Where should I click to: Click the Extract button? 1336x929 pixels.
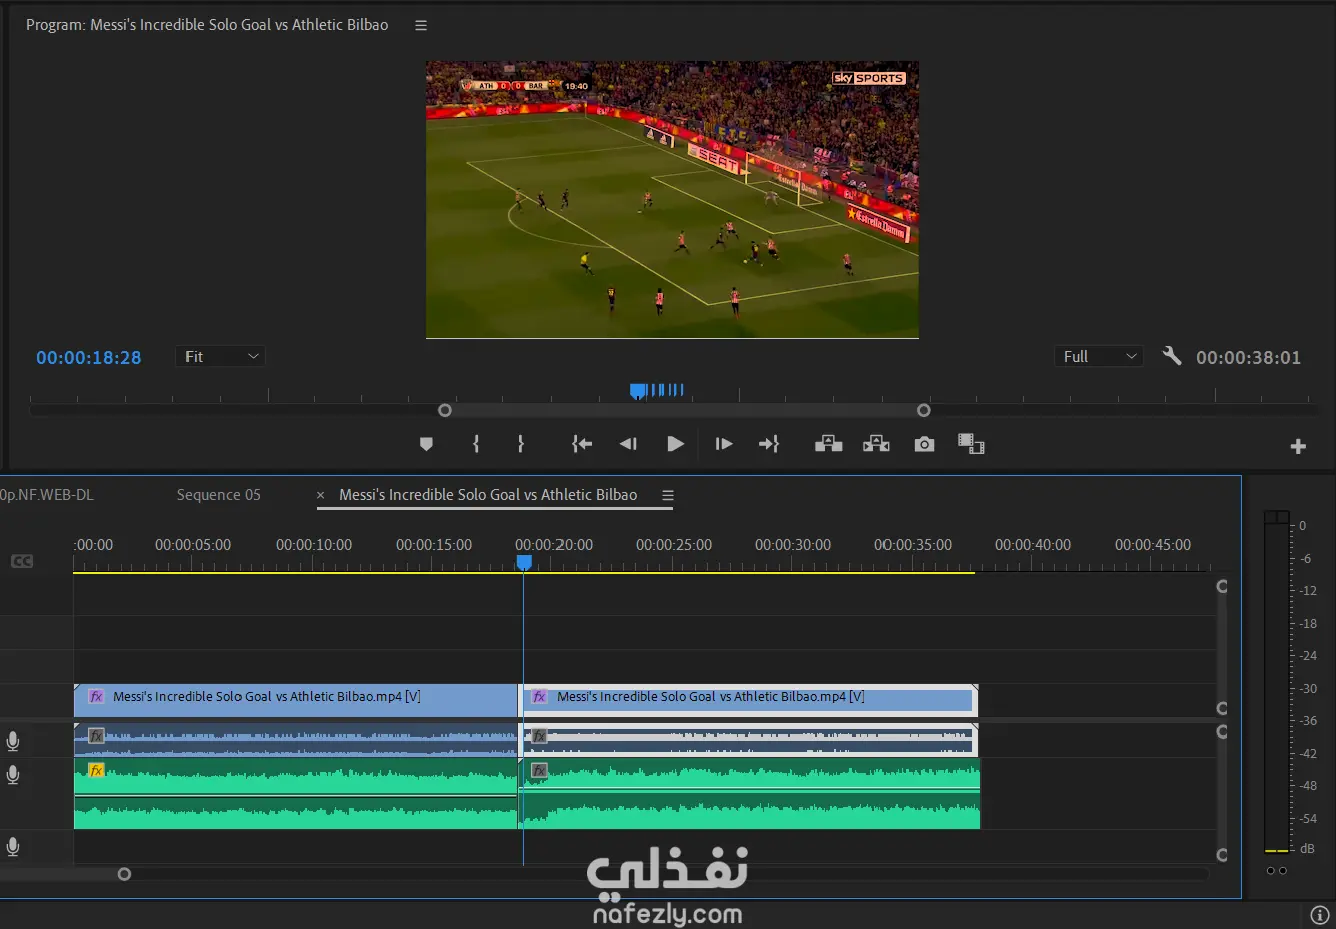[876, 444]
